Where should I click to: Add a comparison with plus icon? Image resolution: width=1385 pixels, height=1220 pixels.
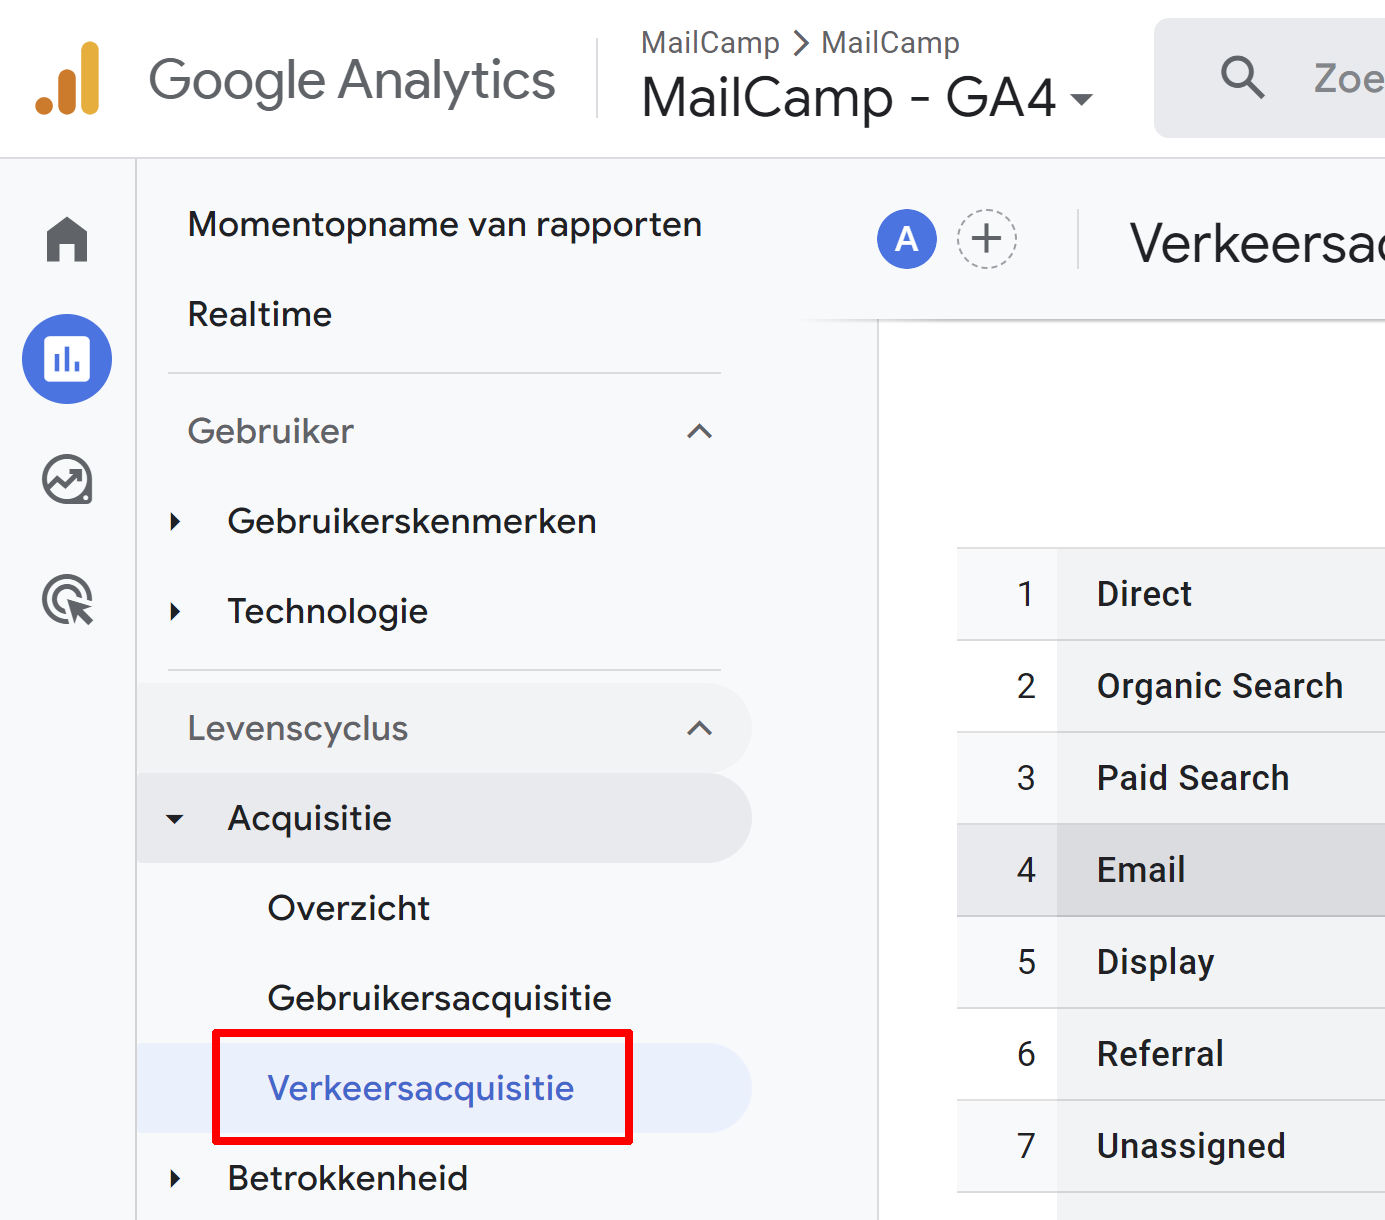point(986,239)
